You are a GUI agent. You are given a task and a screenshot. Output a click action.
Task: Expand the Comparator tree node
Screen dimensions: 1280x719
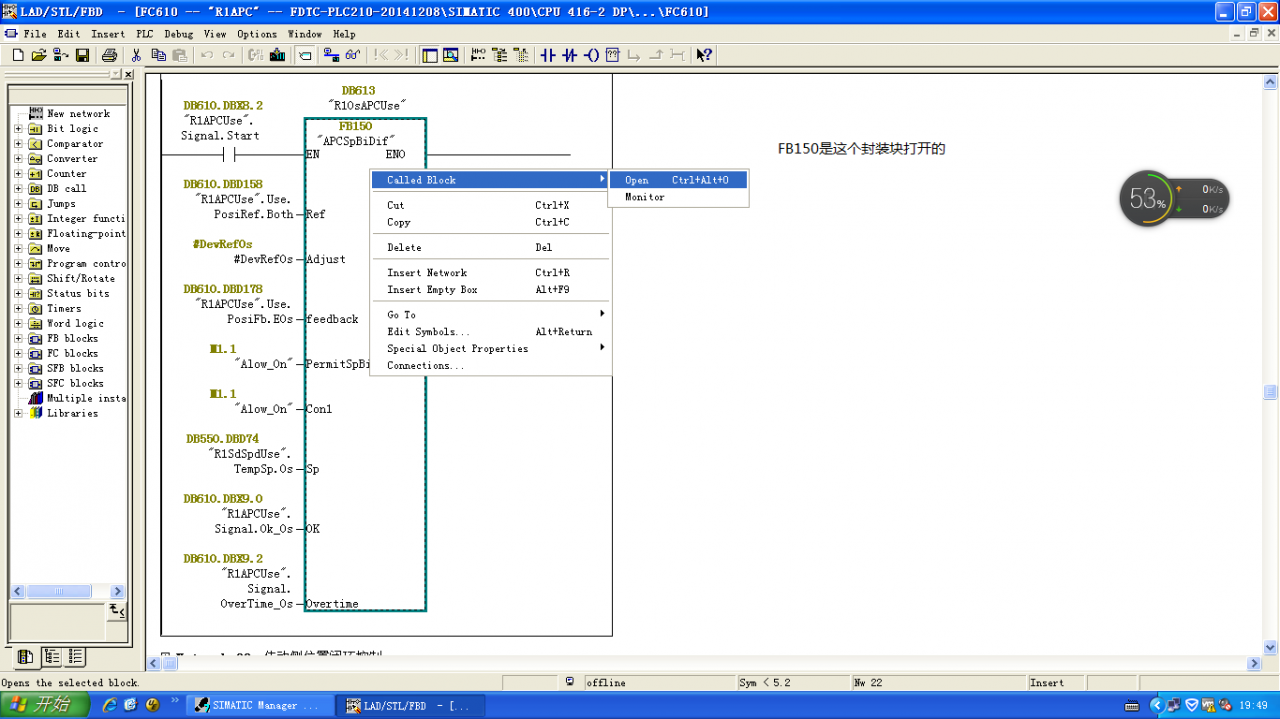pyautogui.click(x=18, y=143)
